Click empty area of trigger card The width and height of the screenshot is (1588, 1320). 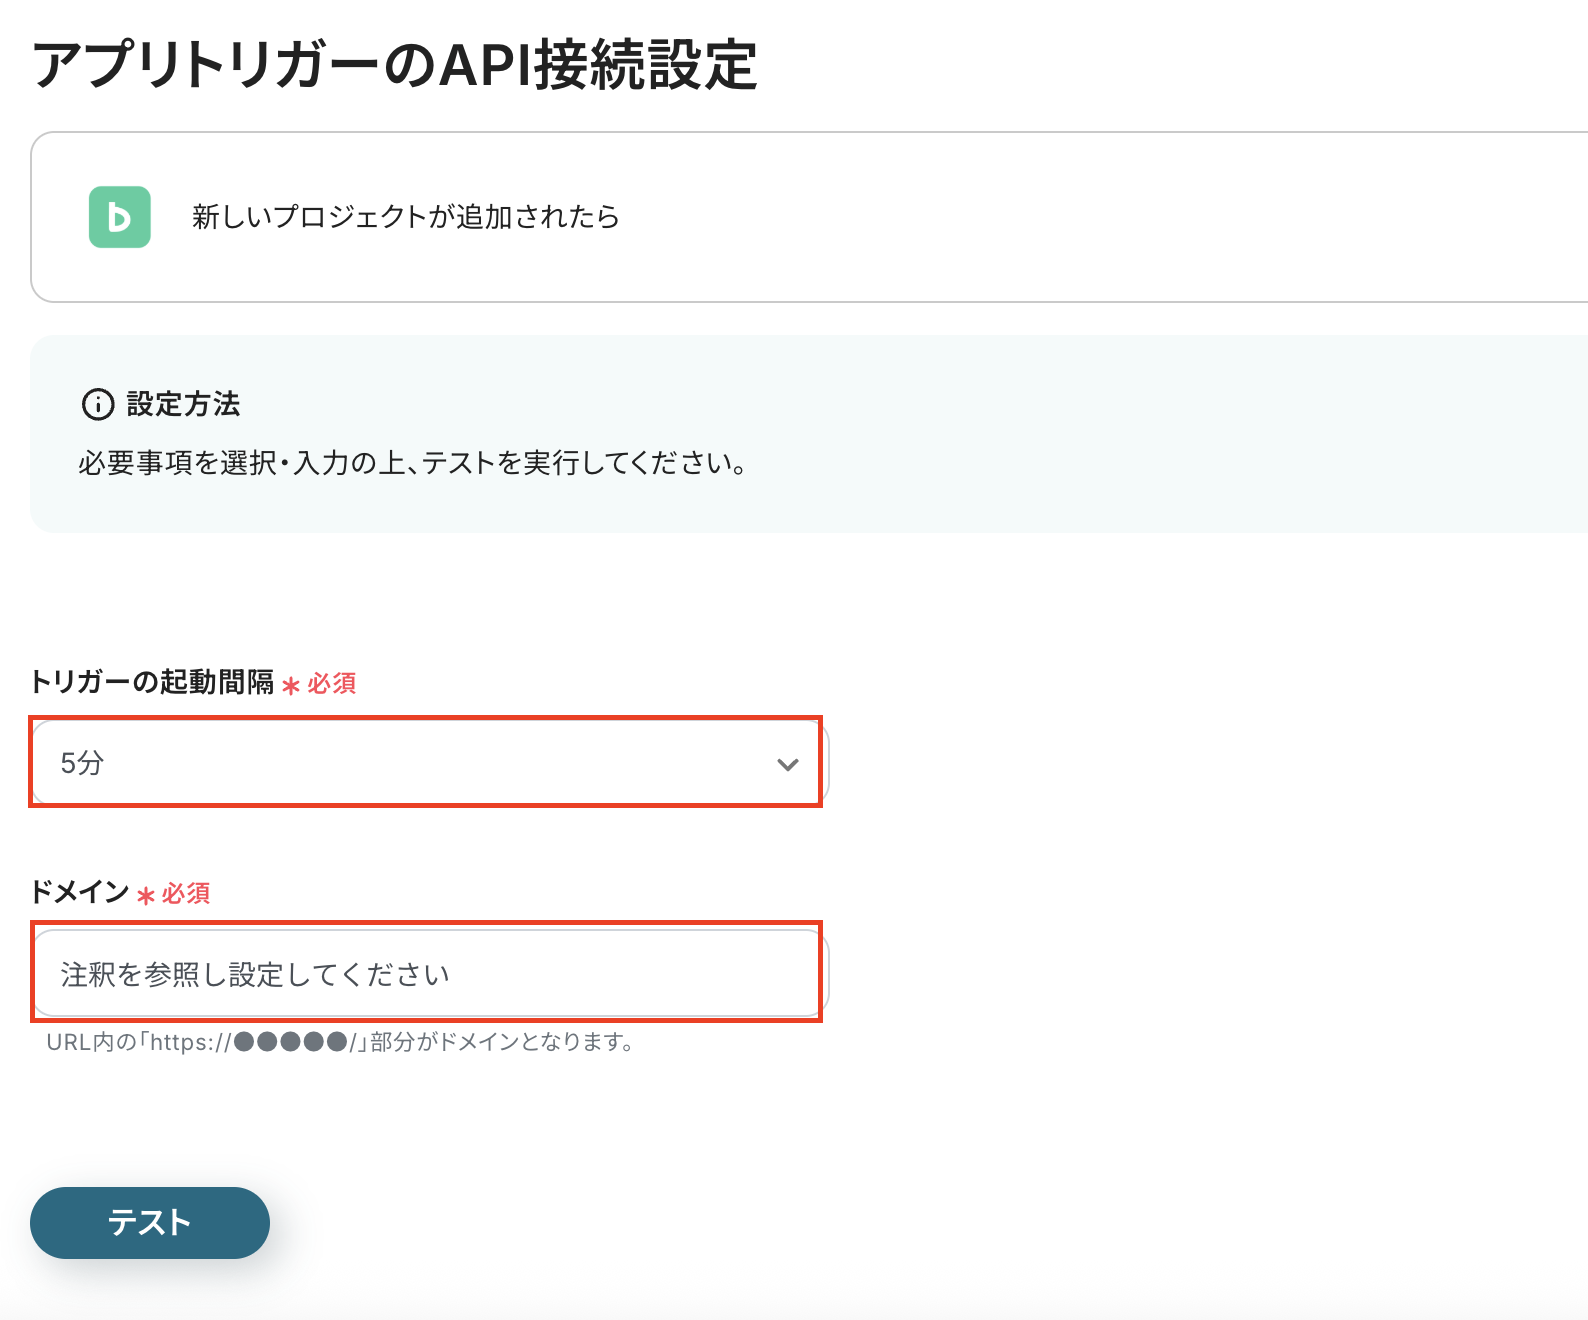coord(1100,217)
